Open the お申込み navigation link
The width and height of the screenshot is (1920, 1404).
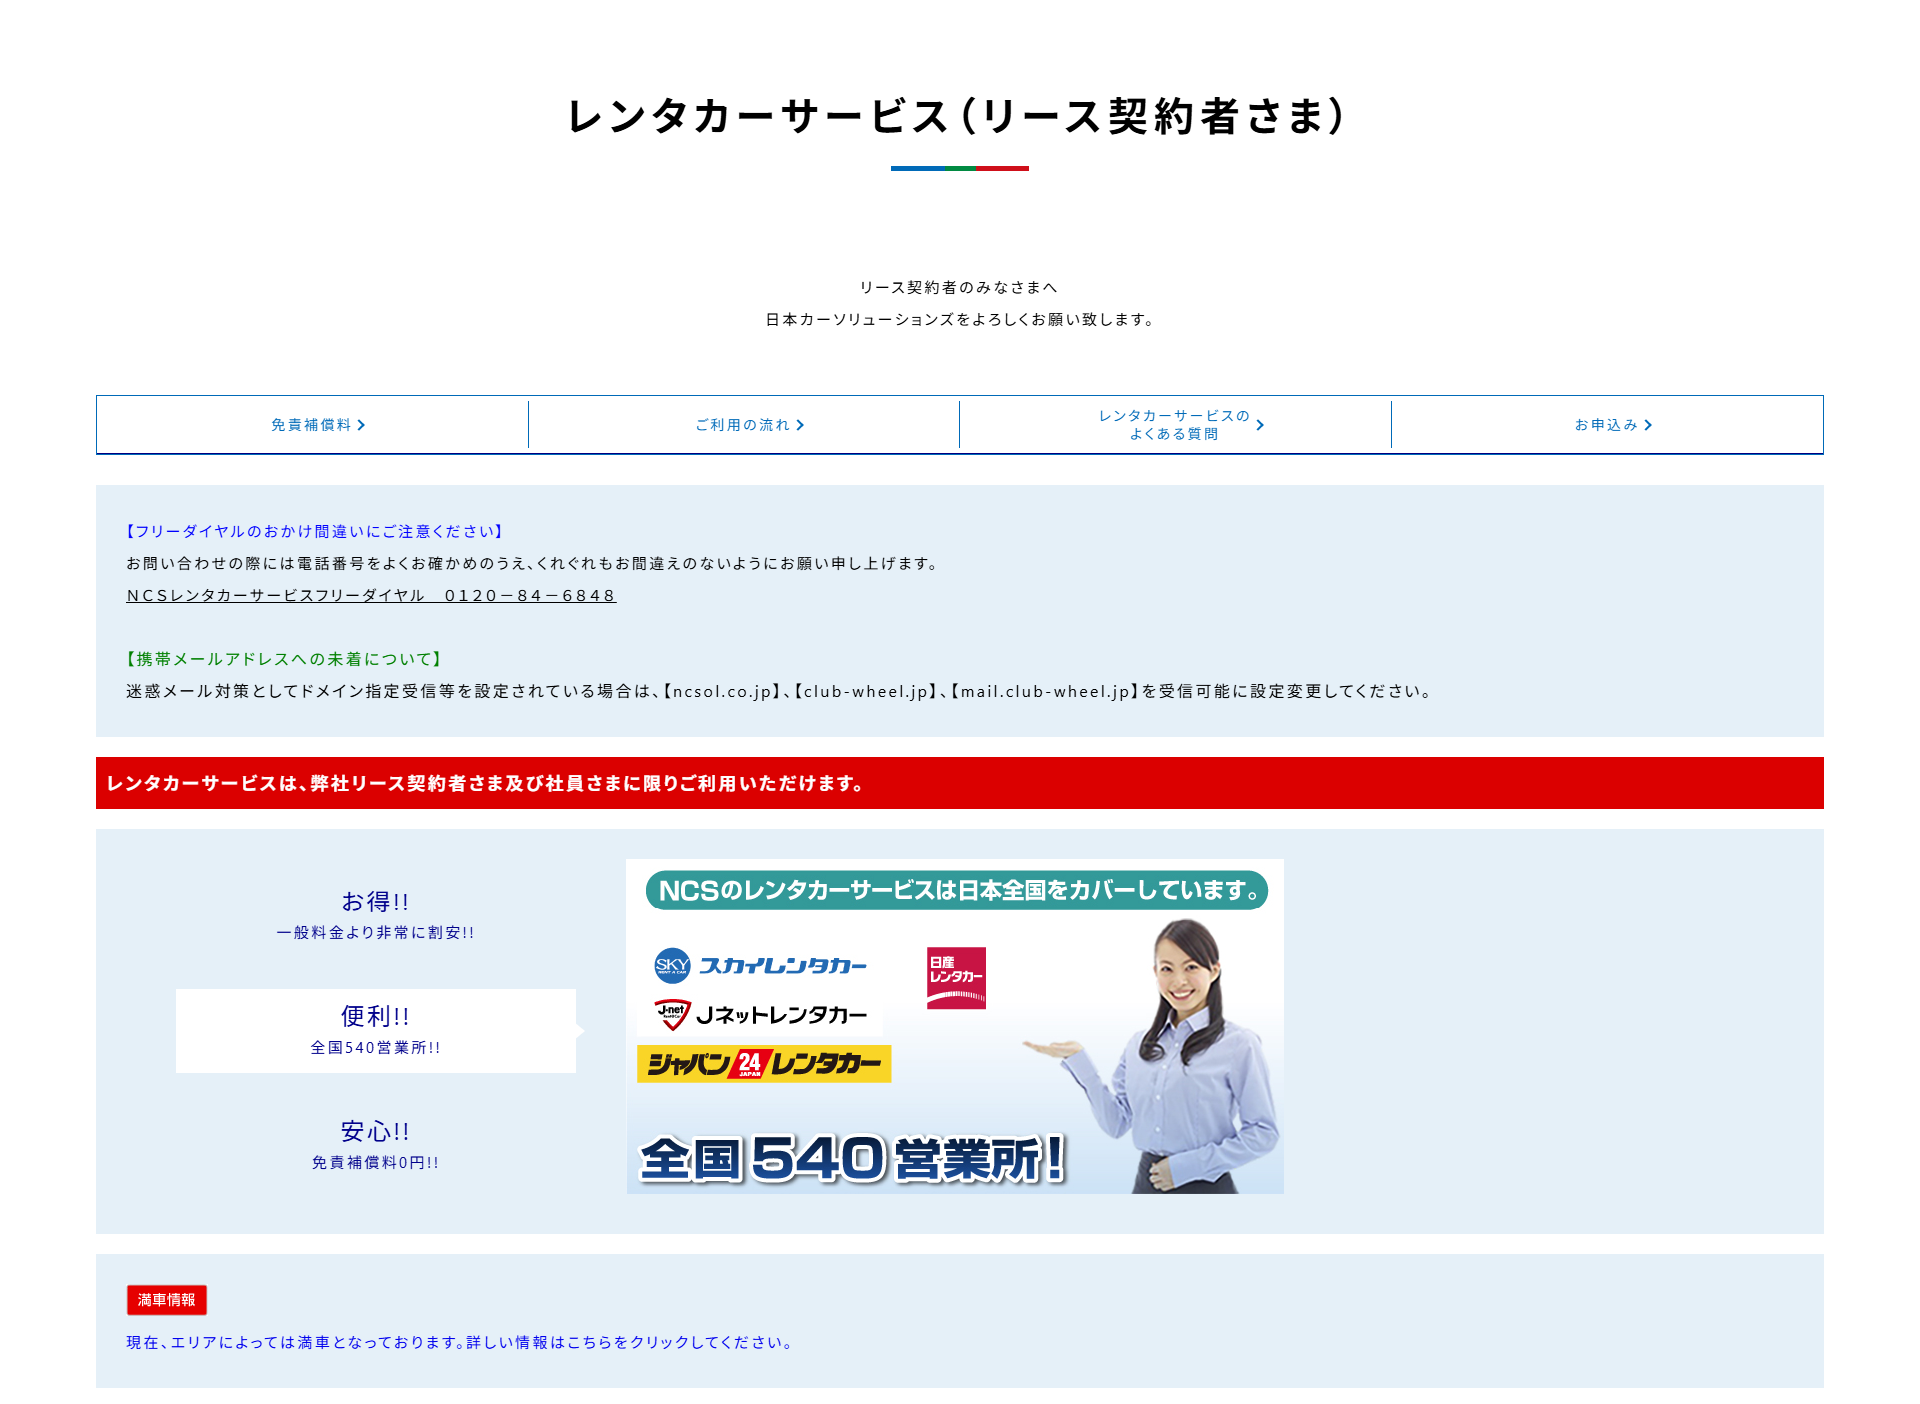coord(1607,425)
